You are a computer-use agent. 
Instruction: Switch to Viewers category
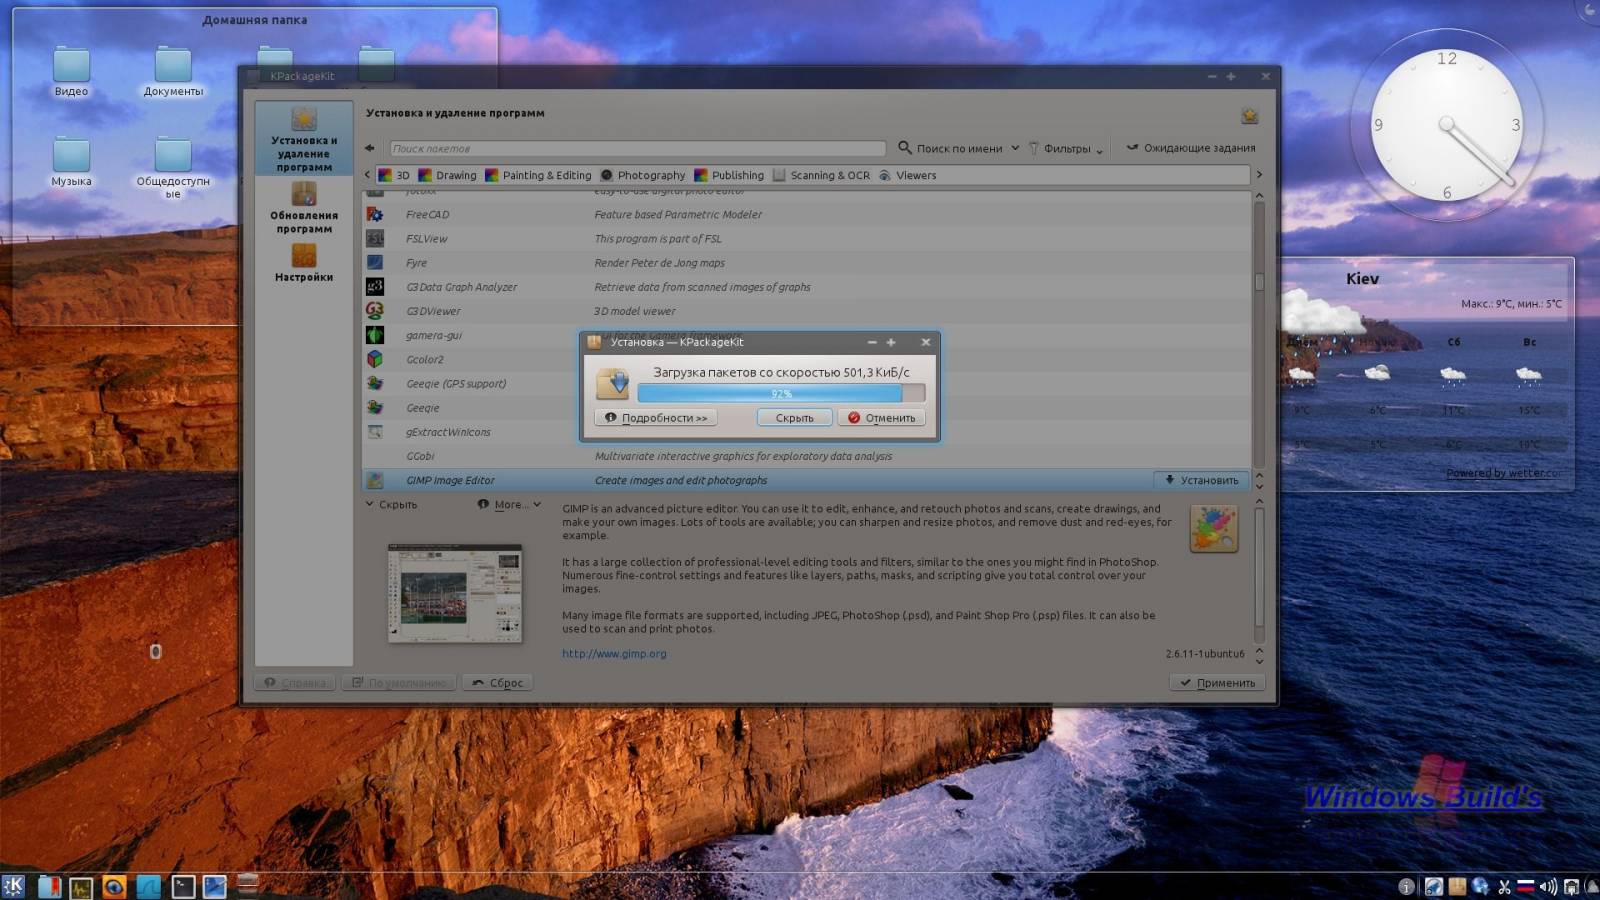coord(907,175)
